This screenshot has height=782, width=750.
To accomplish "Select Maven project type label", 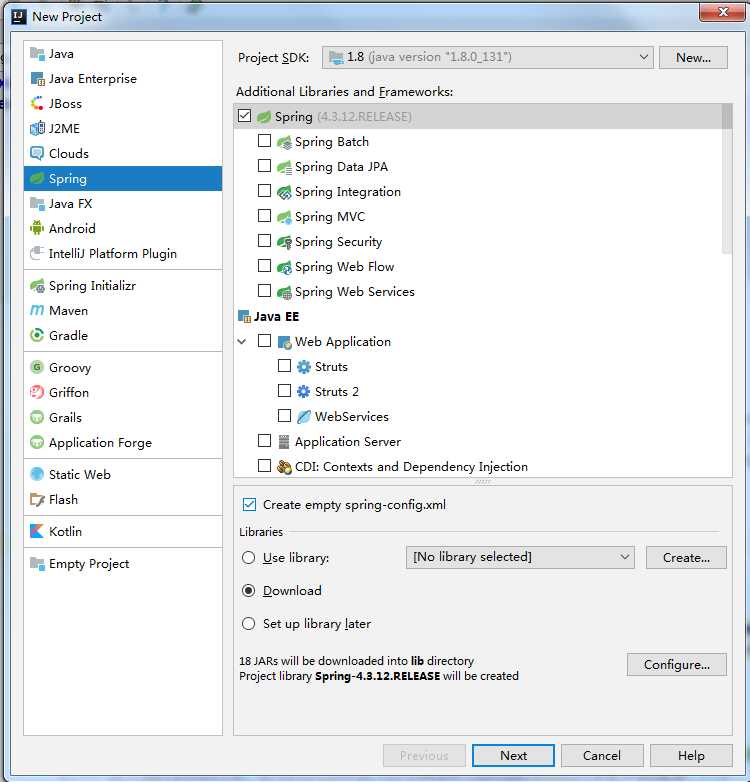I will [68, 311].
